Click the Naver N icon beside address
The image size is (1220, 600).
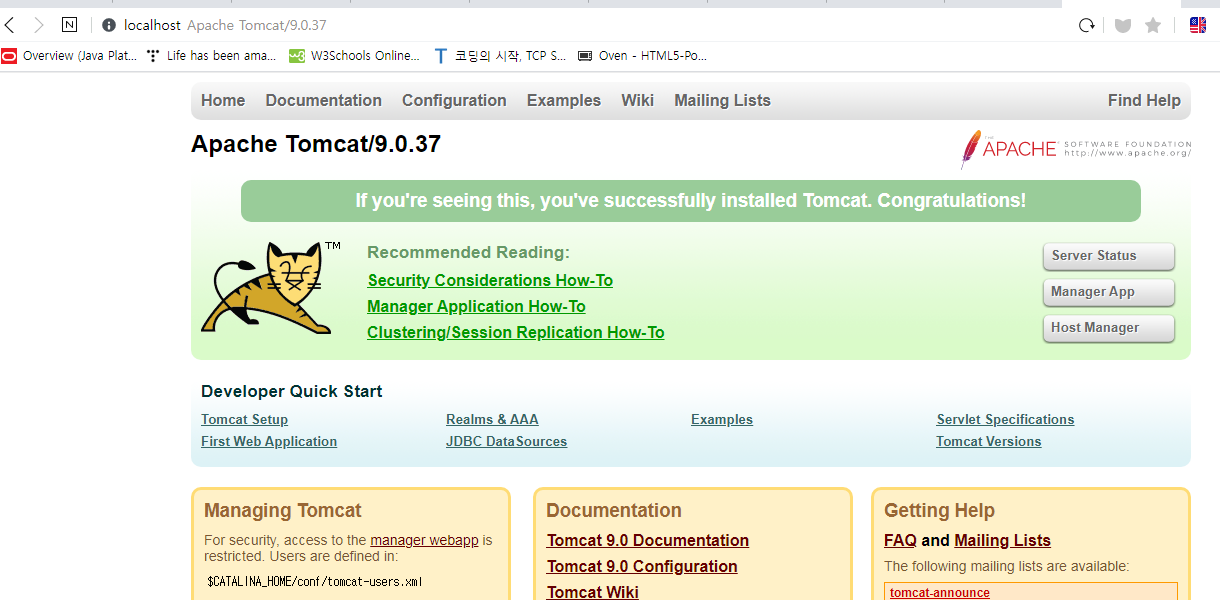point(69,25)
